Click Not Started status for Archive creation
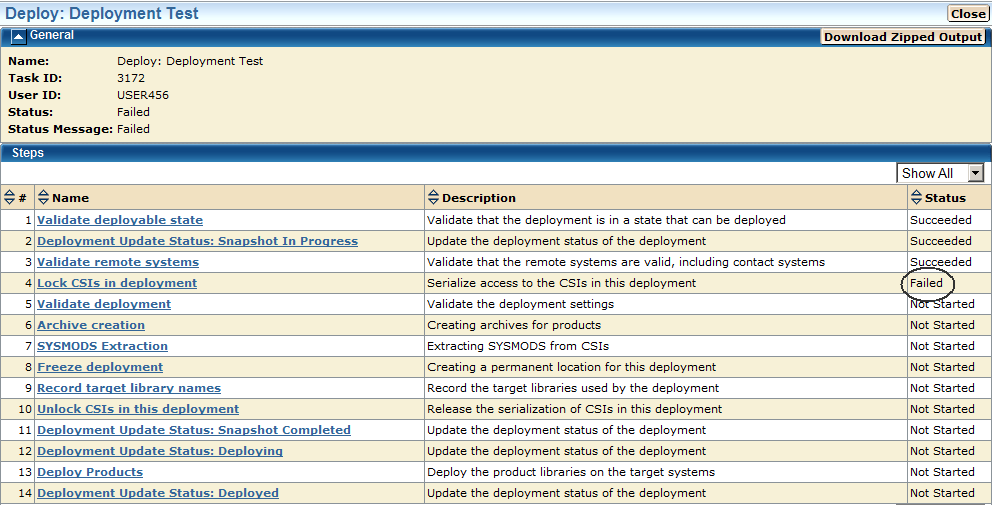The width and height of the screenshot is (993, 505). (x=942, y=324)
